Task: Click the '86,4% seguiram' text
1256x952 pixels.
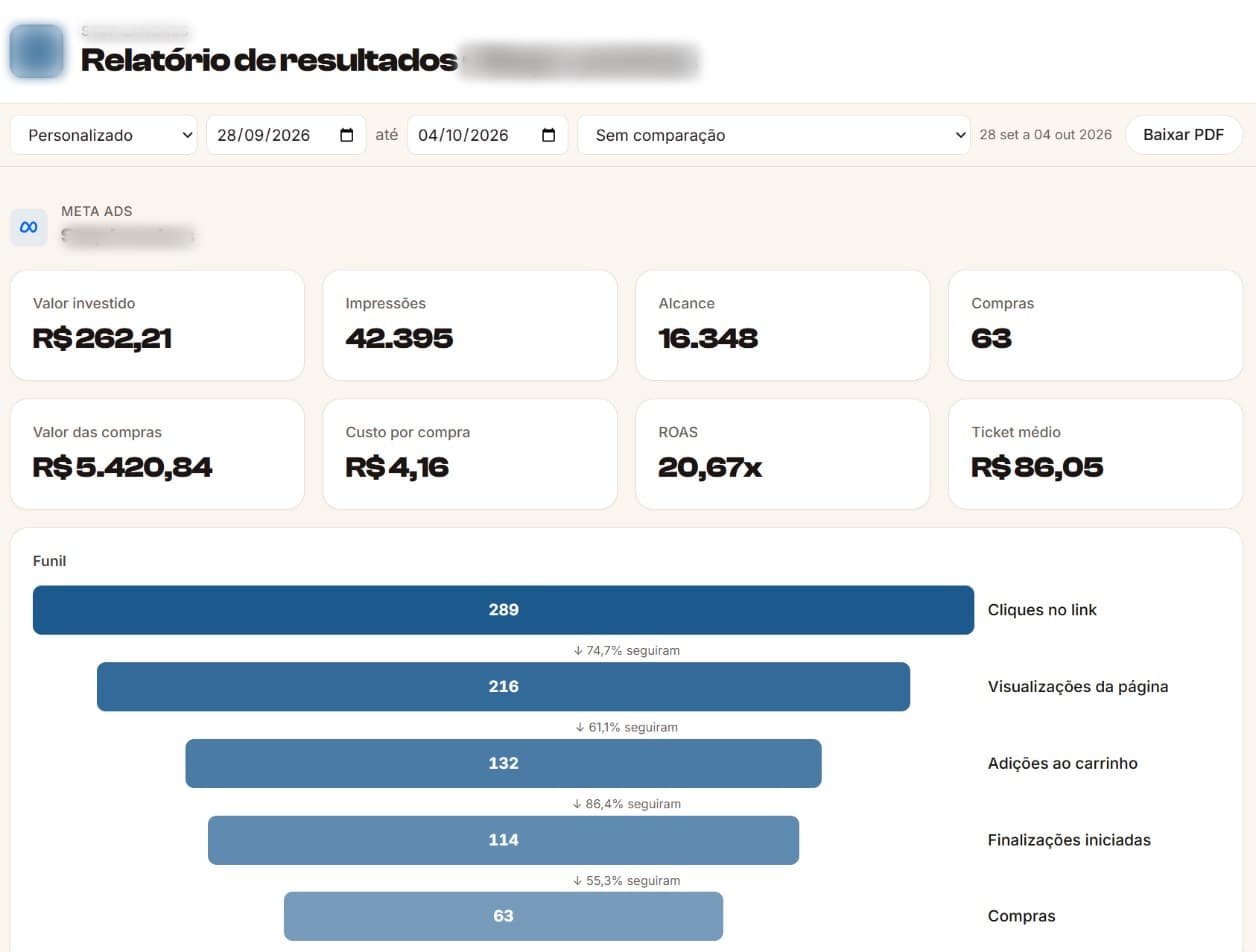Action: [633, 804]
